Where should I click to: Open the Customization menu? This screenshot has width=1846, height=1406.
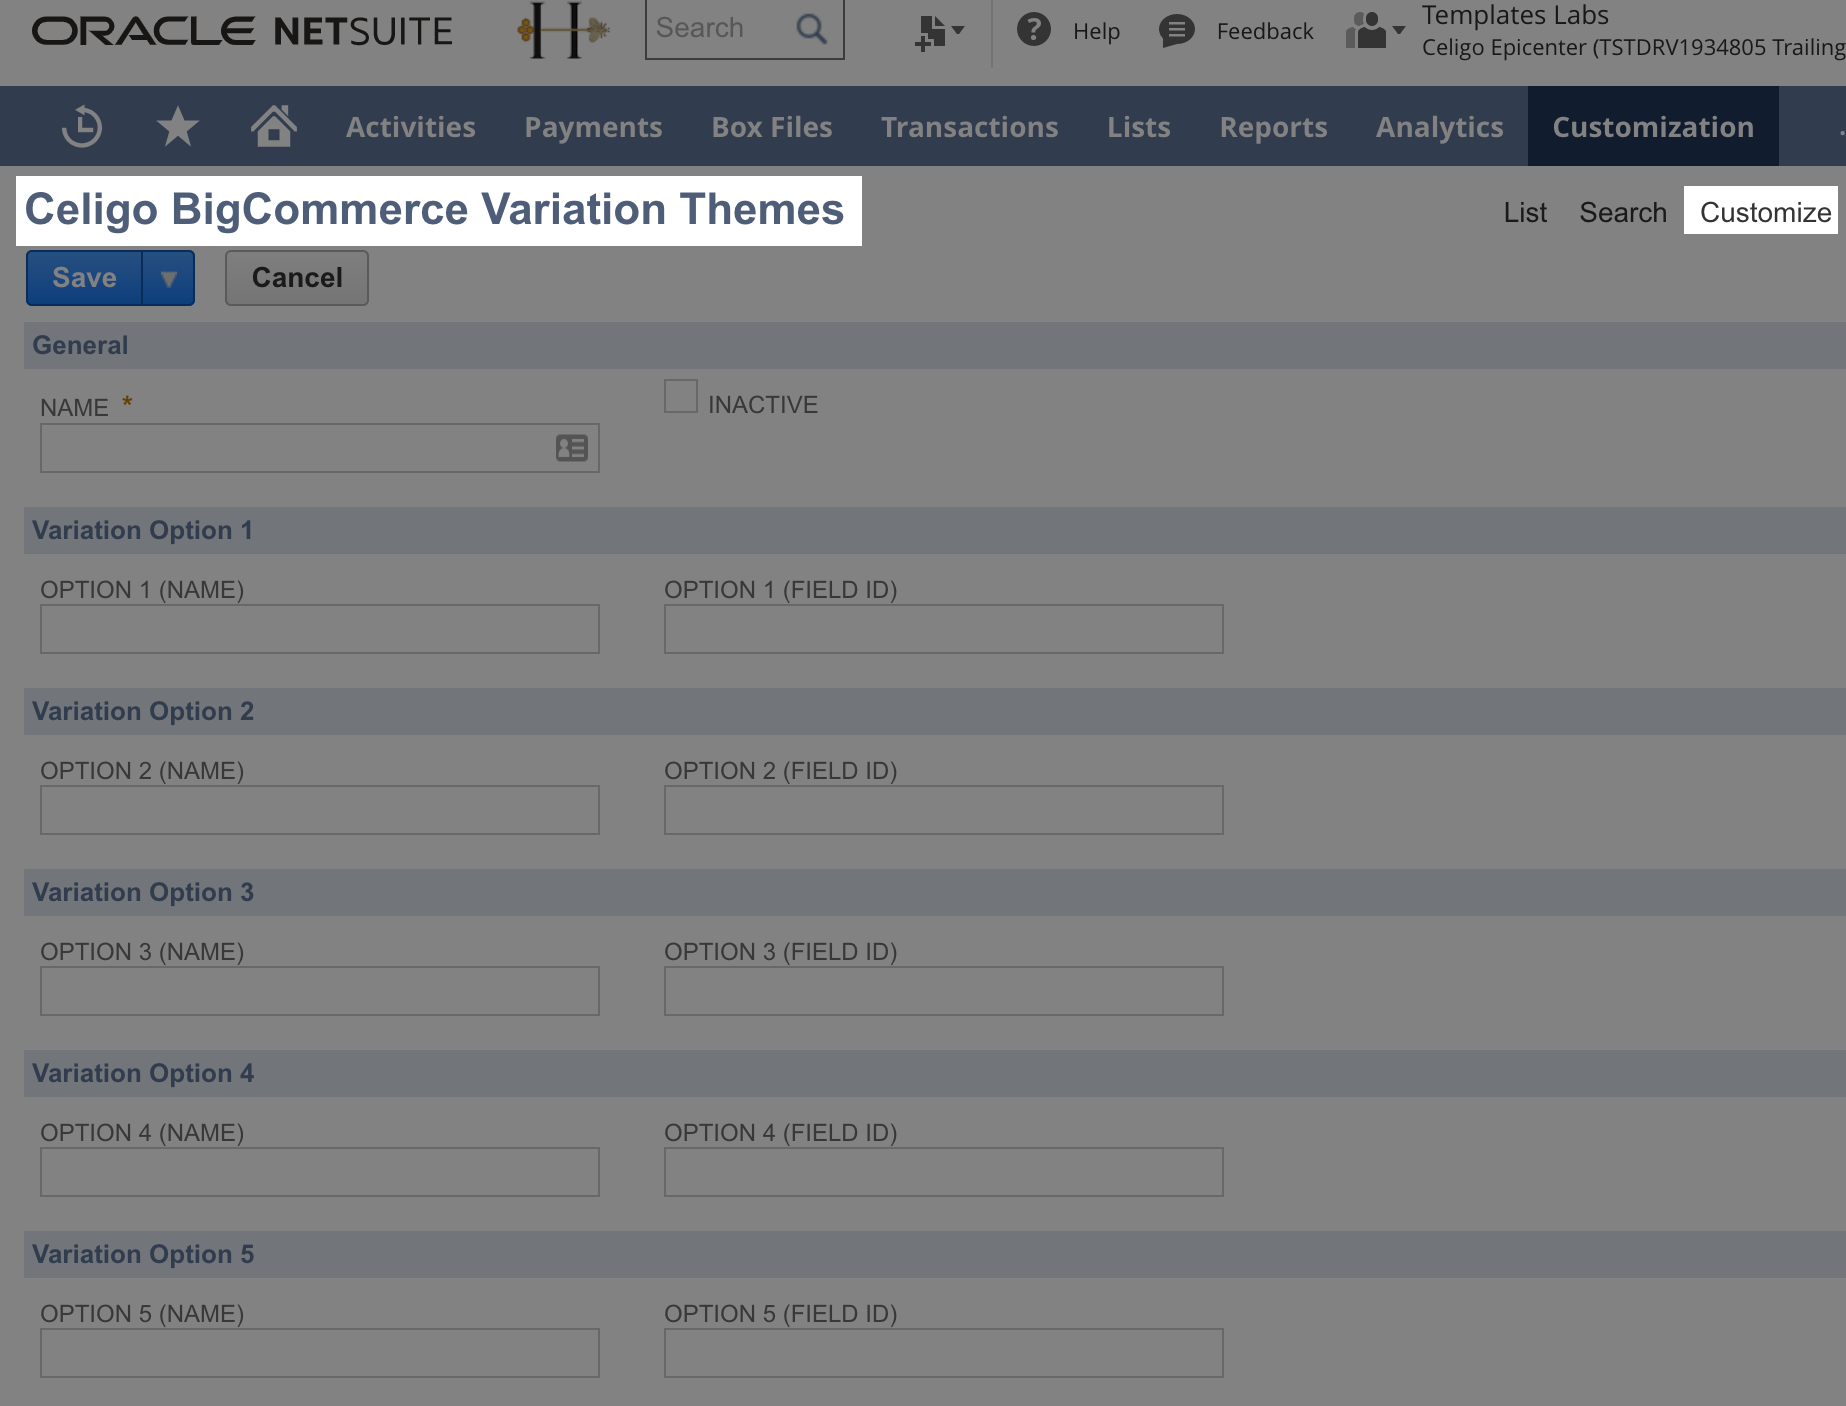click(x=1653, y=126)
